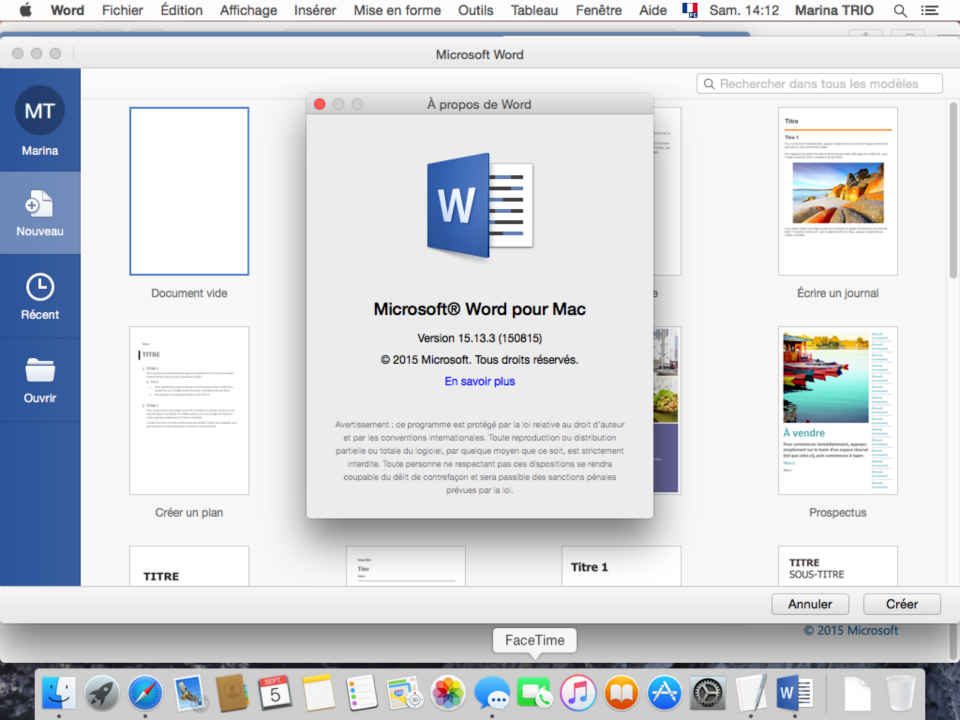Open the Édition menu
This screenshot has width=960, height=720.
tap(181, 10)
